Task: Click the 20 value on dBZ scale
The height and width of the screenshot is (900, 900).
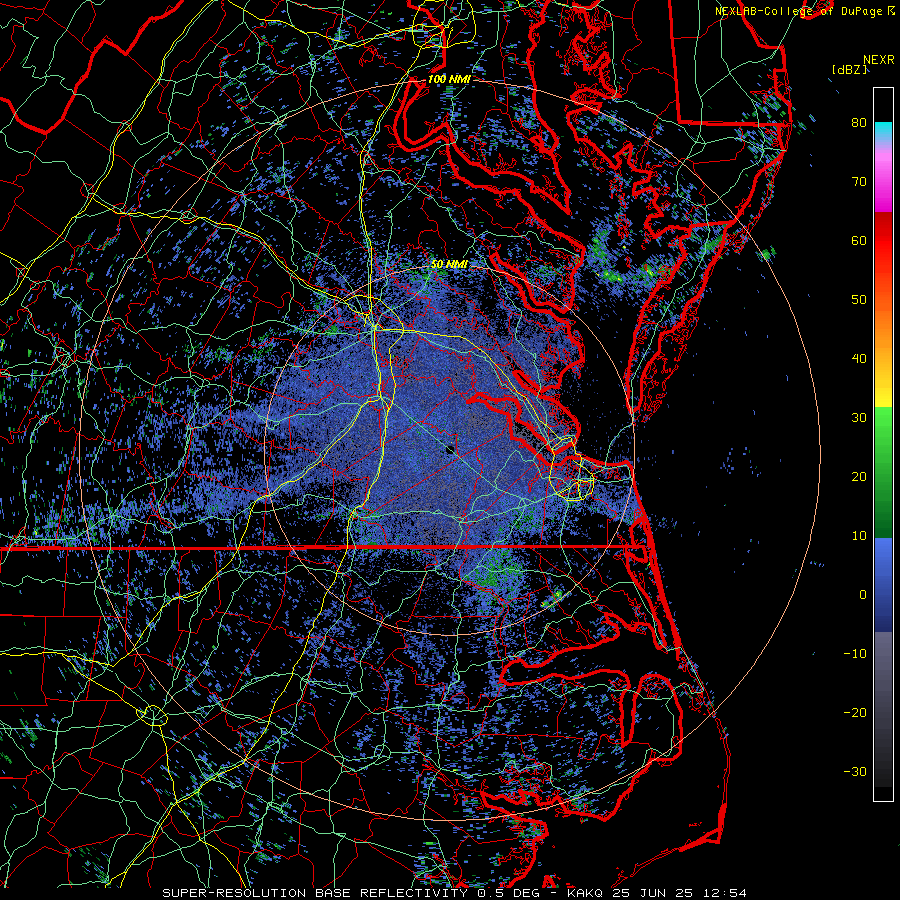Action: tap(859, 477)
